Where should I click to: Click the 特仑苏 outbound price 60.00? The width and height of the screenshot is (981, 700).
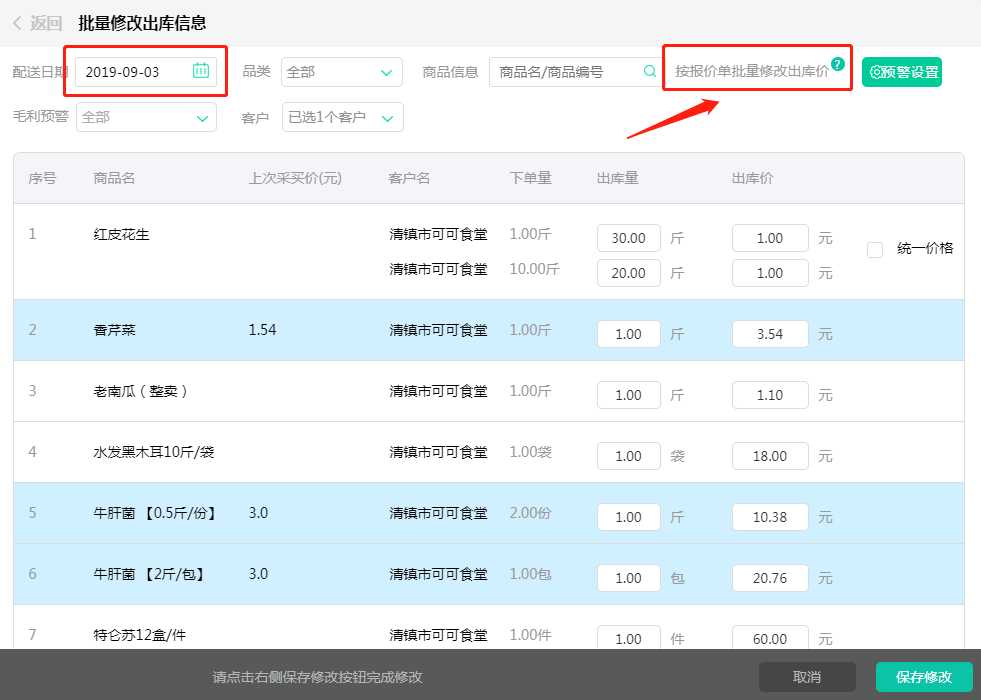click(x=770, y=638)
